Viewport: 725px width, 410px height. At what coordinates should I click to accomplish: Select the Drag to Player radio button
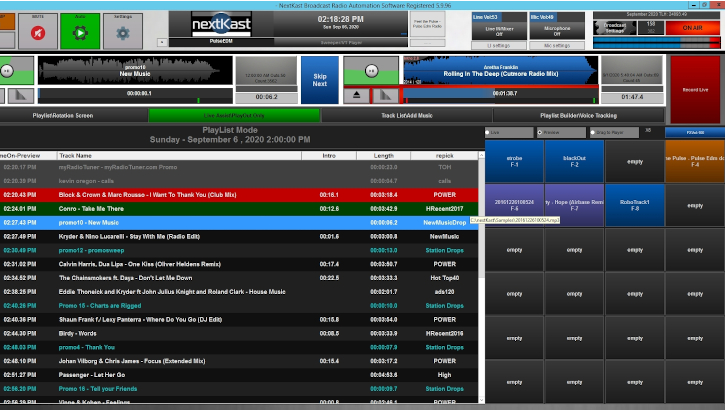click(x=593, y=133)
